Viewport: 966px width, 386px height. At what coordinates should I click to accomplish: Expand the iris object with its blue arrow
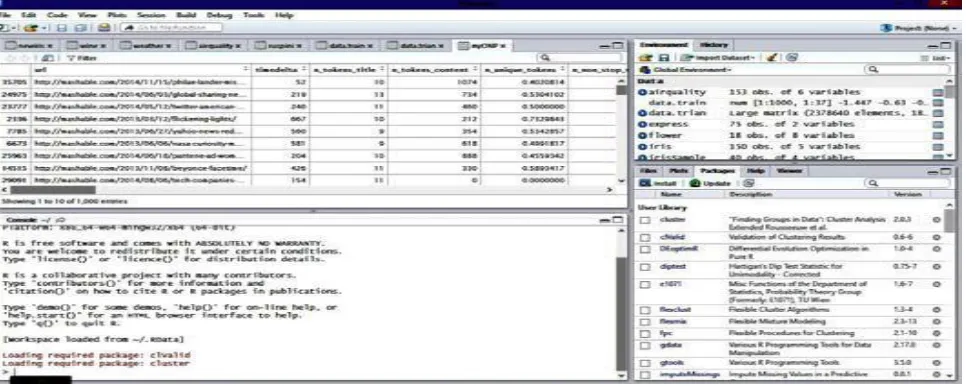coord(642,147)
